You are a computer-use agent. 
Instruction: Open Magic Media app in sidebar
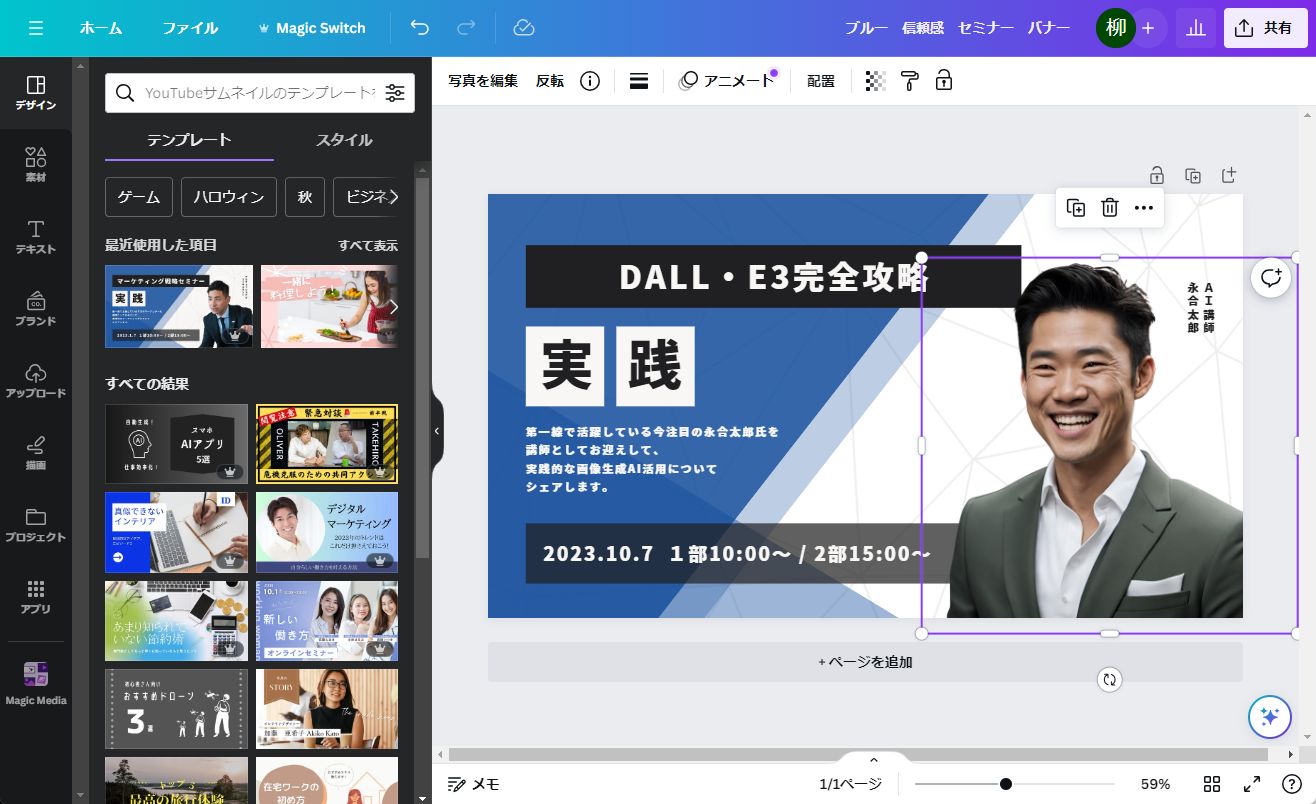pyautogui.click(x=36, y=683)
